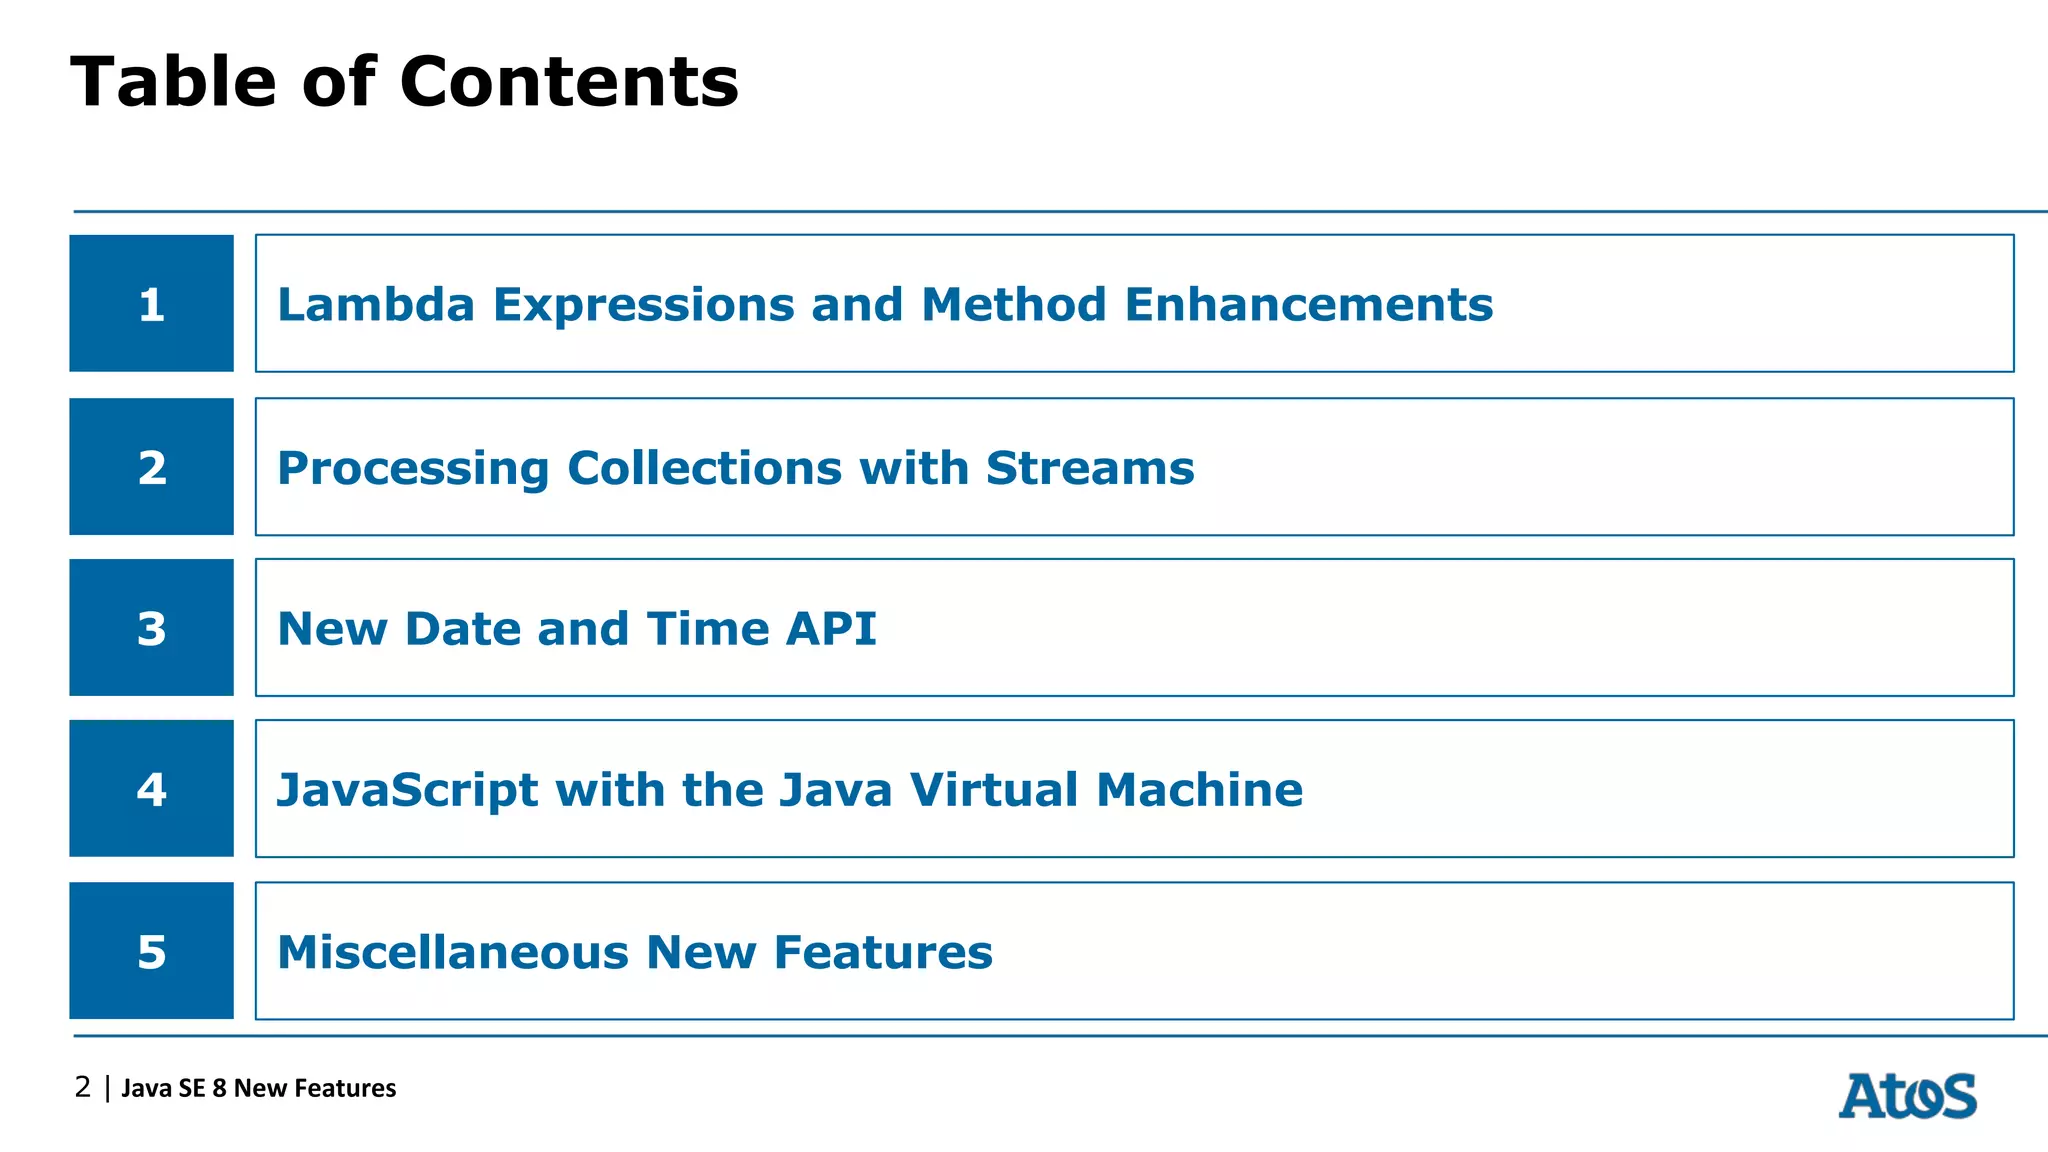Click the Table of Contents heading
Viewport: 2048px width, 1152px height.
pyautogui.click(x=404, y=81)
